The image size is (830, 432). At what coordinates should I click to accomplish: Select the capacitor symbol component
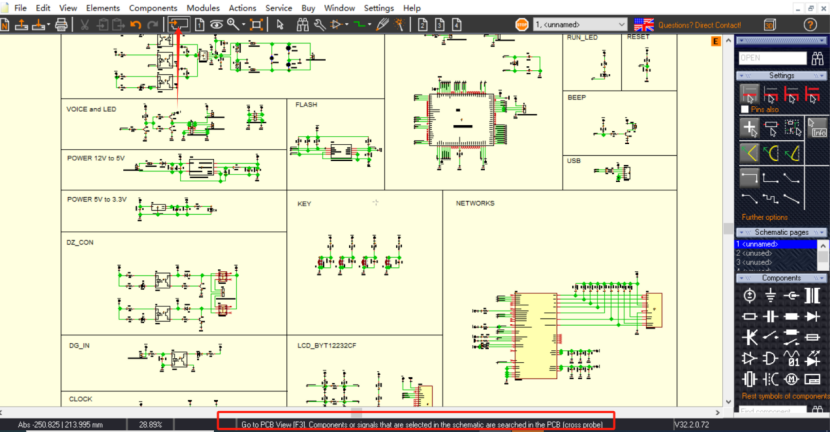[x=770, y=317]
